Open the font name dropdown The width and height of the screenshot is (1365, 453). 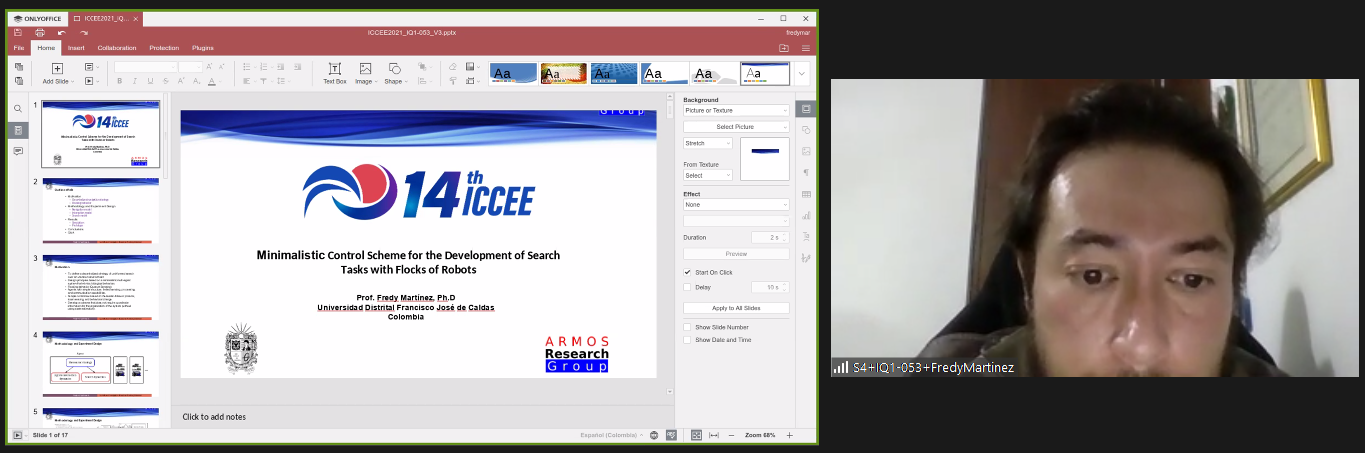pos(146,67)
